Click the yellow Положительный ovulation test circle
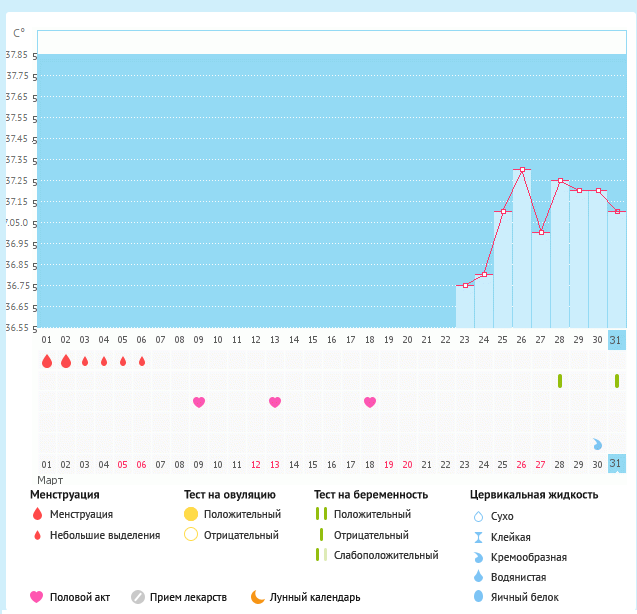Viewport: 637px width, 614px height. pos(191,514)
